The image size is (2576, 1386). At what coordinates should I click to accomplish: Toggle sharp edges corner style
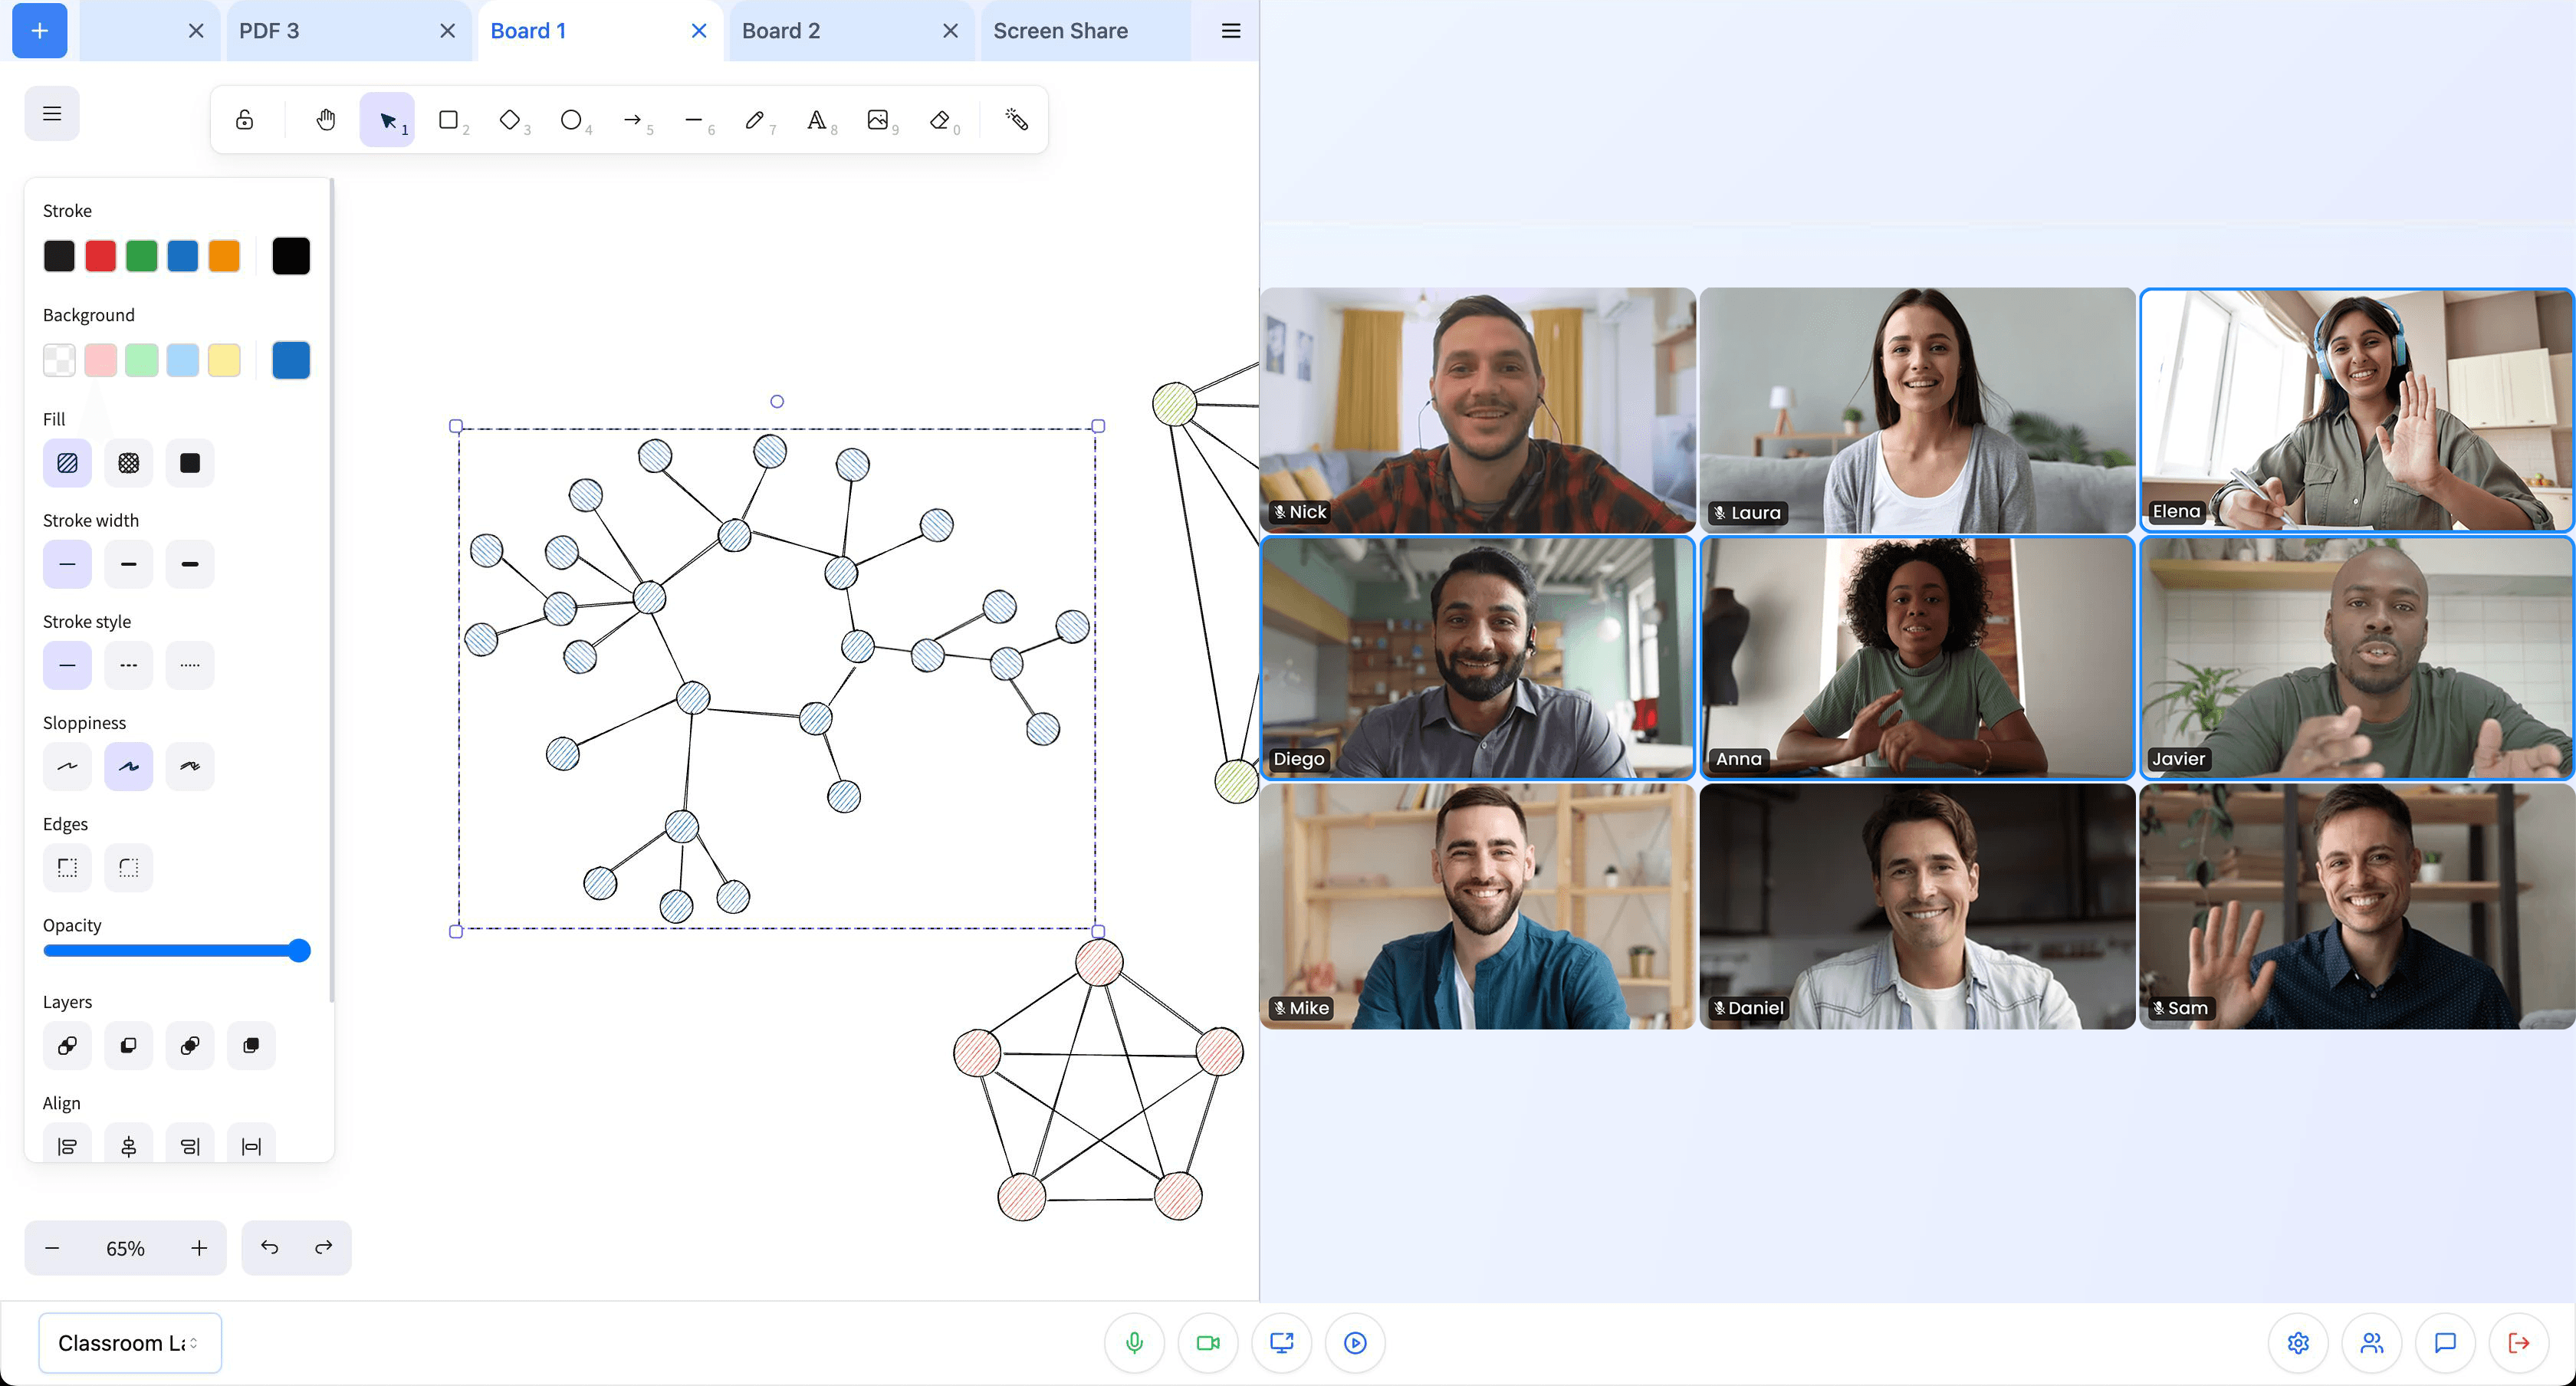67,867
